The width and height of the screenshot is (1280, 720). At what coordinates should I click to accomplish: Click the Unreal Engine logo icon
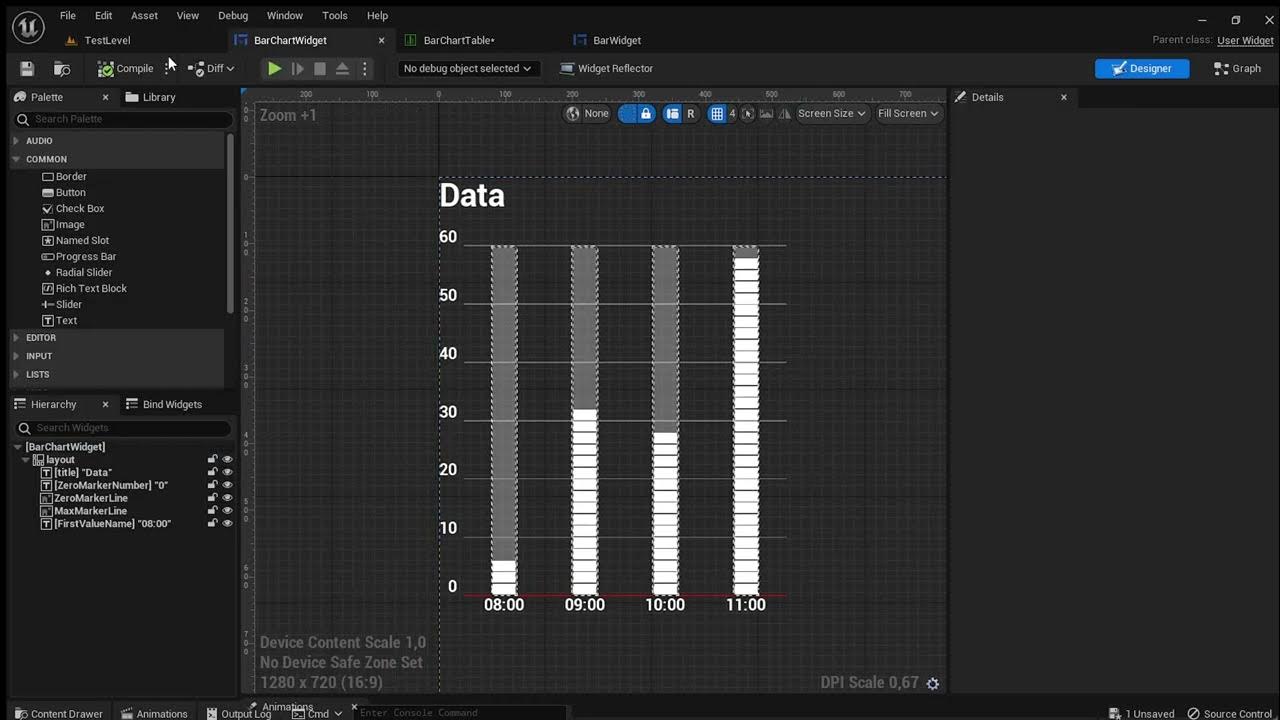point(28,27)
